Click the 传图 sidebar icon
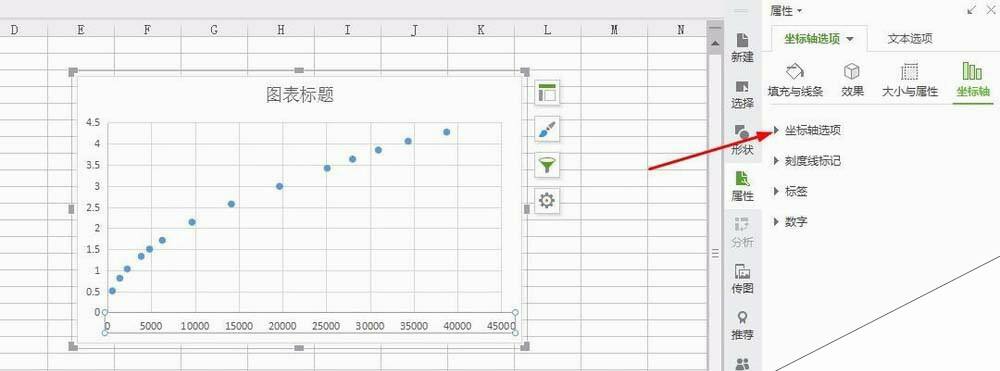This screenshot has height=371, width=1000. point(742,279)
